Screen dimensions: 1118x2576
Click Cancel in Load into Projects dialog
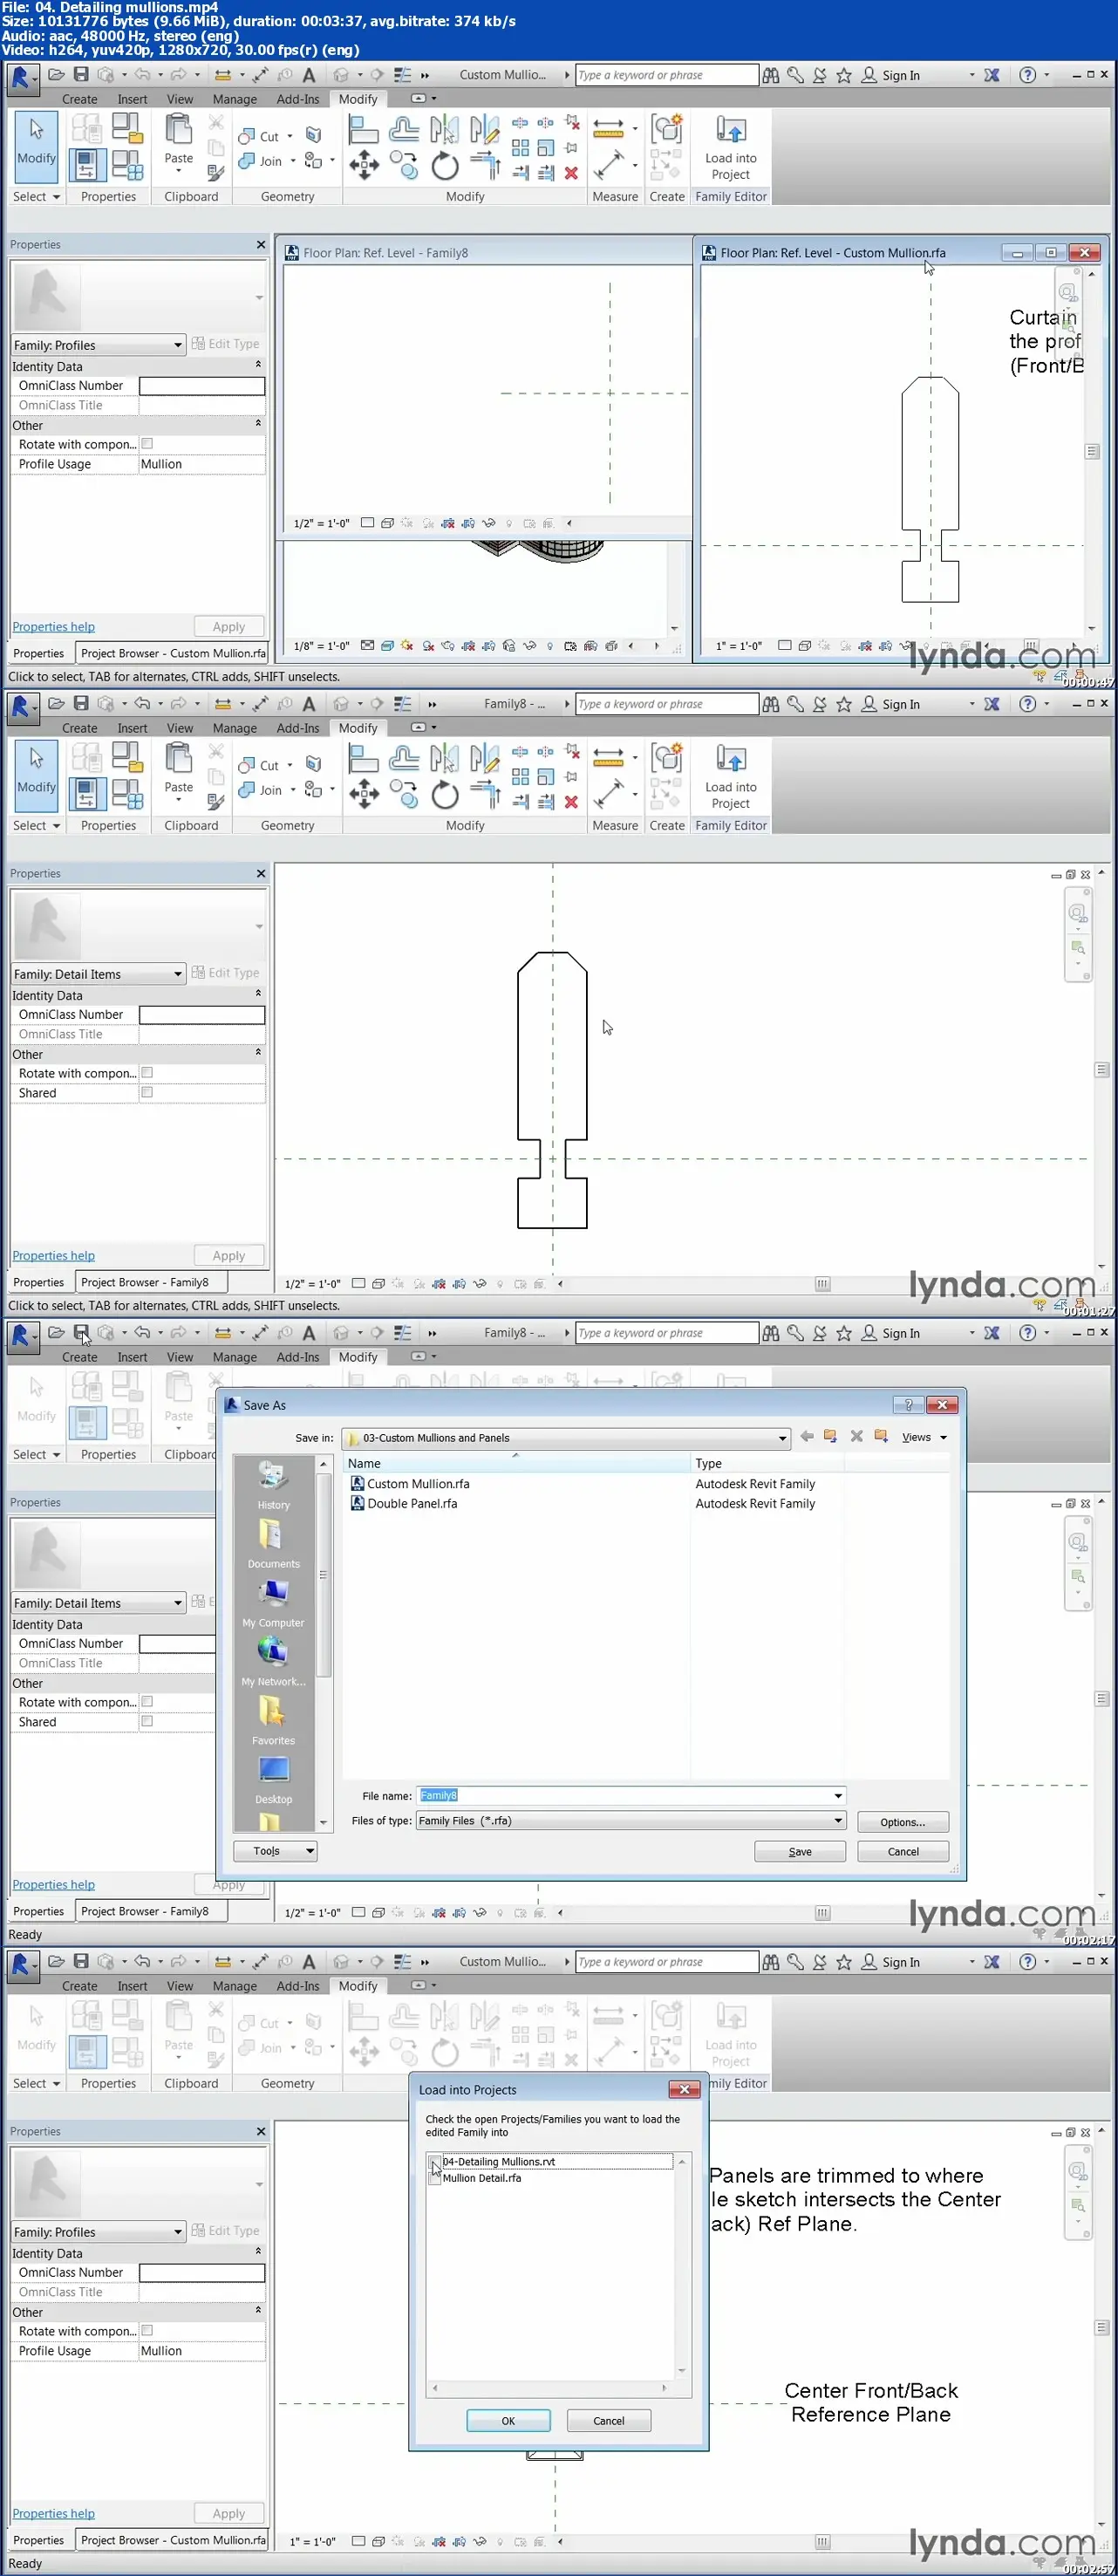coord(608,2420)
